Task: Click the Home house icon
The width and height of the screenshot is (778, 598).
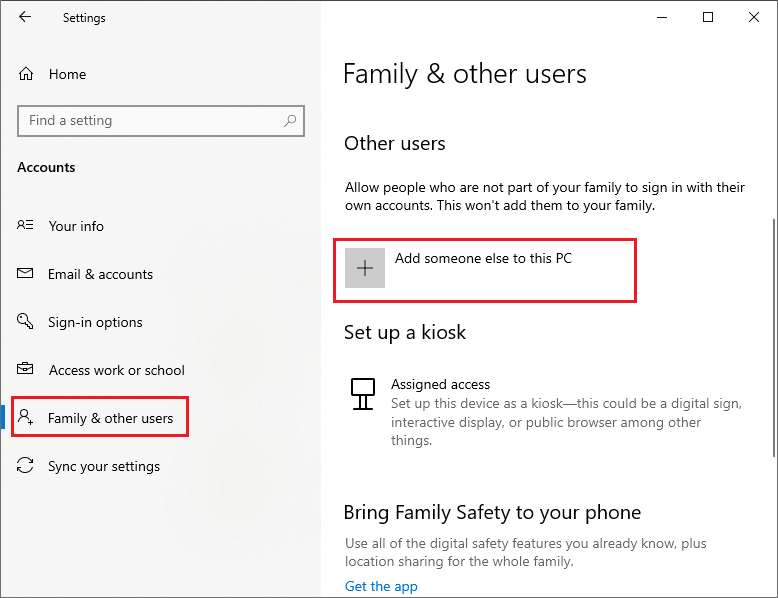Action: tap(26, 74)
